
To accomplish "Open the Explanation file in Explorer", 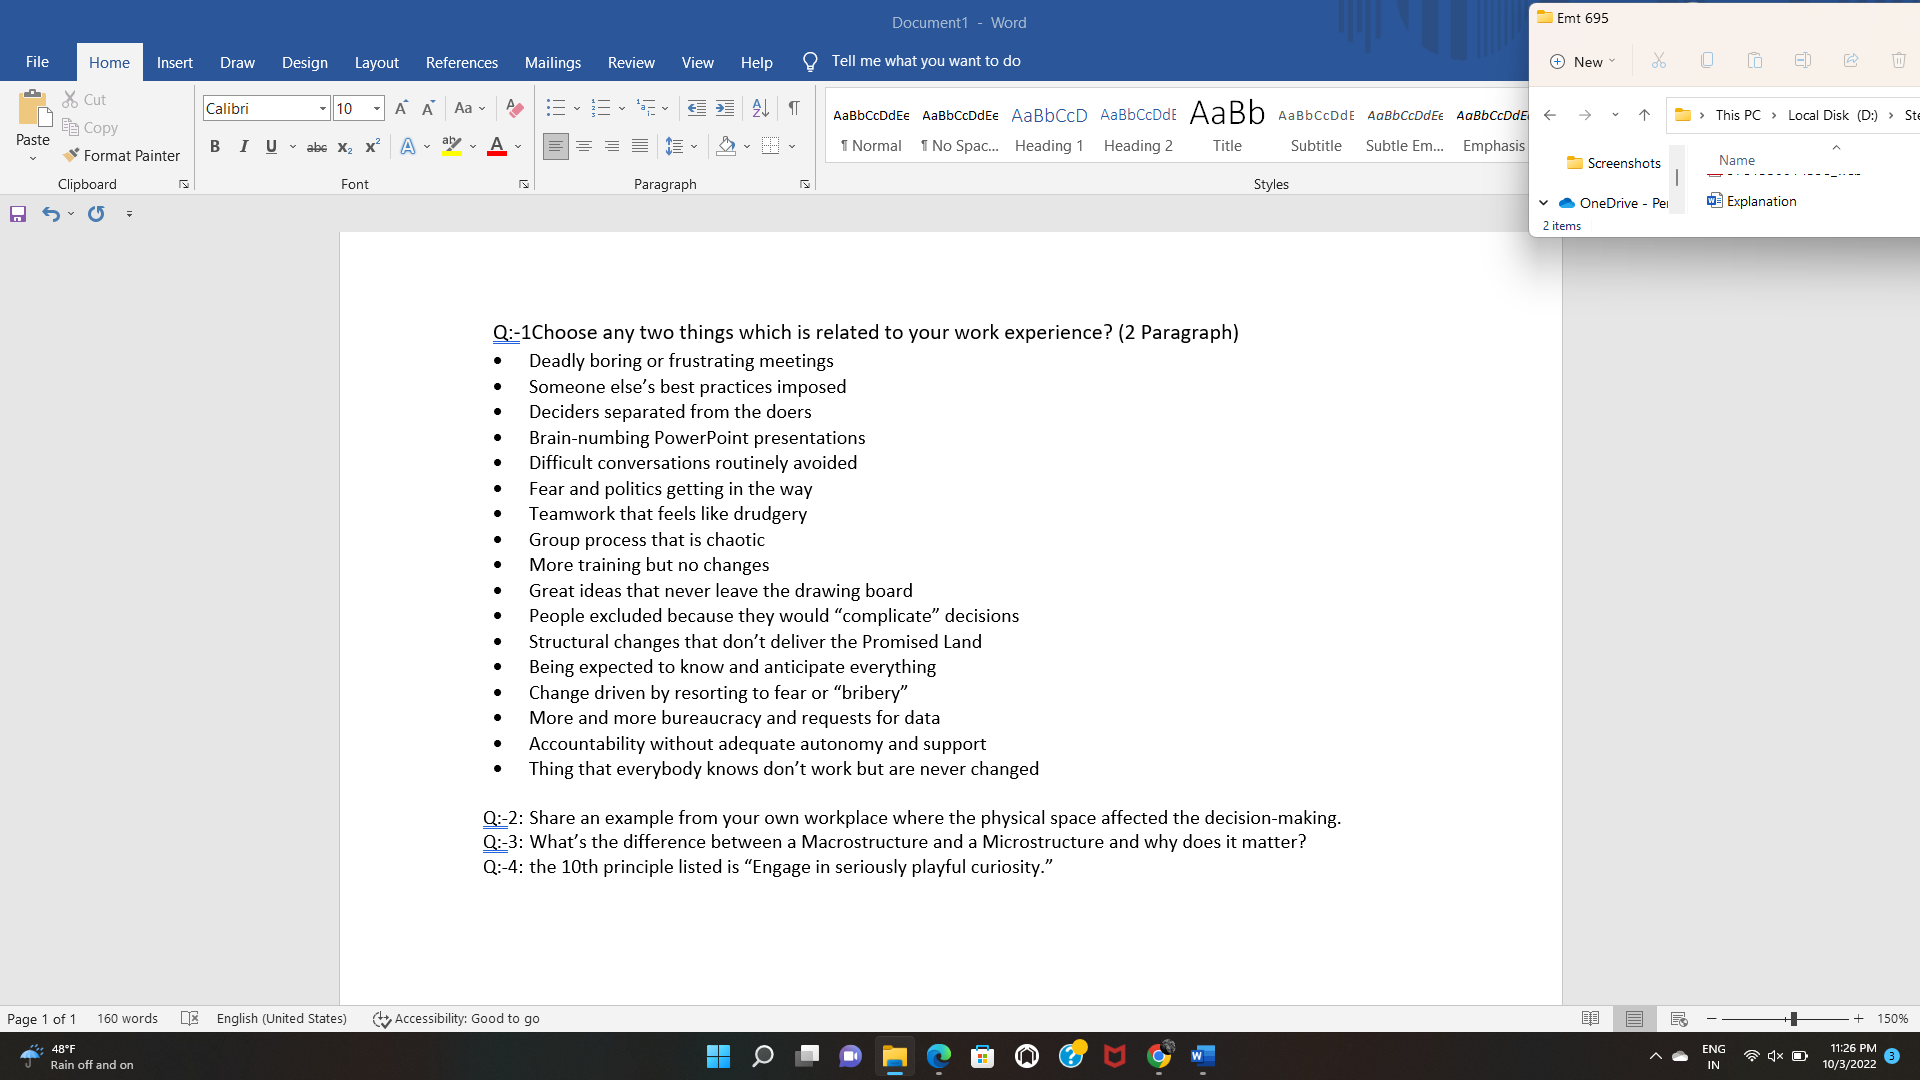I will [1759, 201].
